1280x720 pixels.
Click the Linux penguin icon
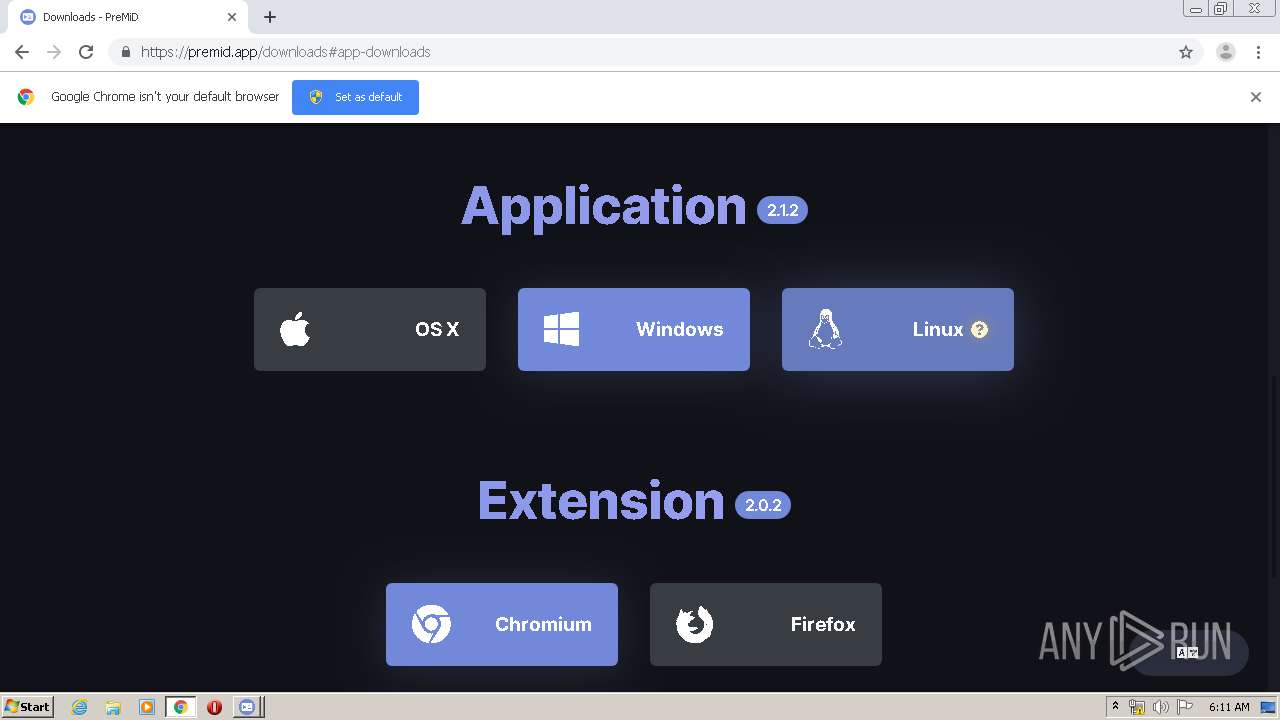pyautogui.click(x=825, y=329)
